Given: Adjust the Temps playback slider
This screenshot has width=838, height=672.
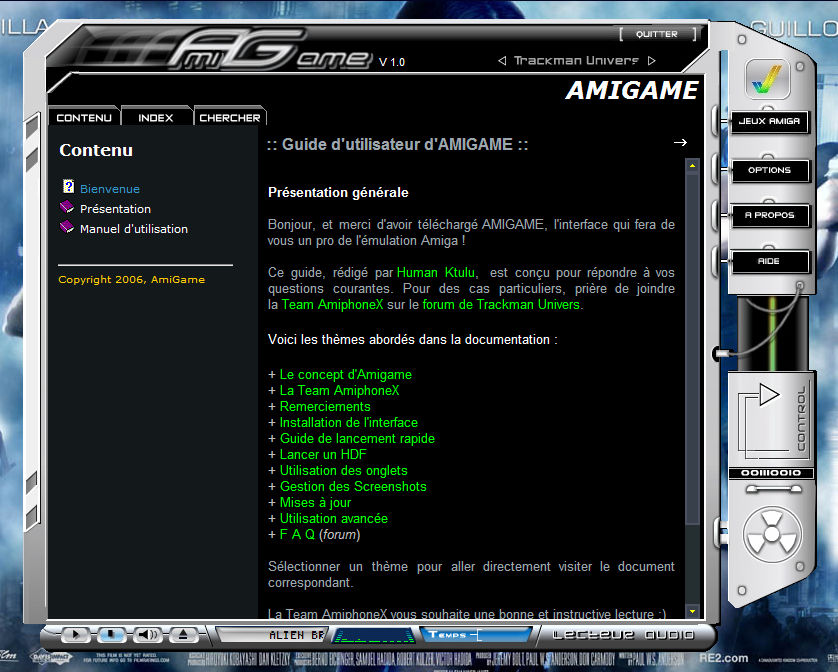Looking at the screenshot, I should coord(475,635).
